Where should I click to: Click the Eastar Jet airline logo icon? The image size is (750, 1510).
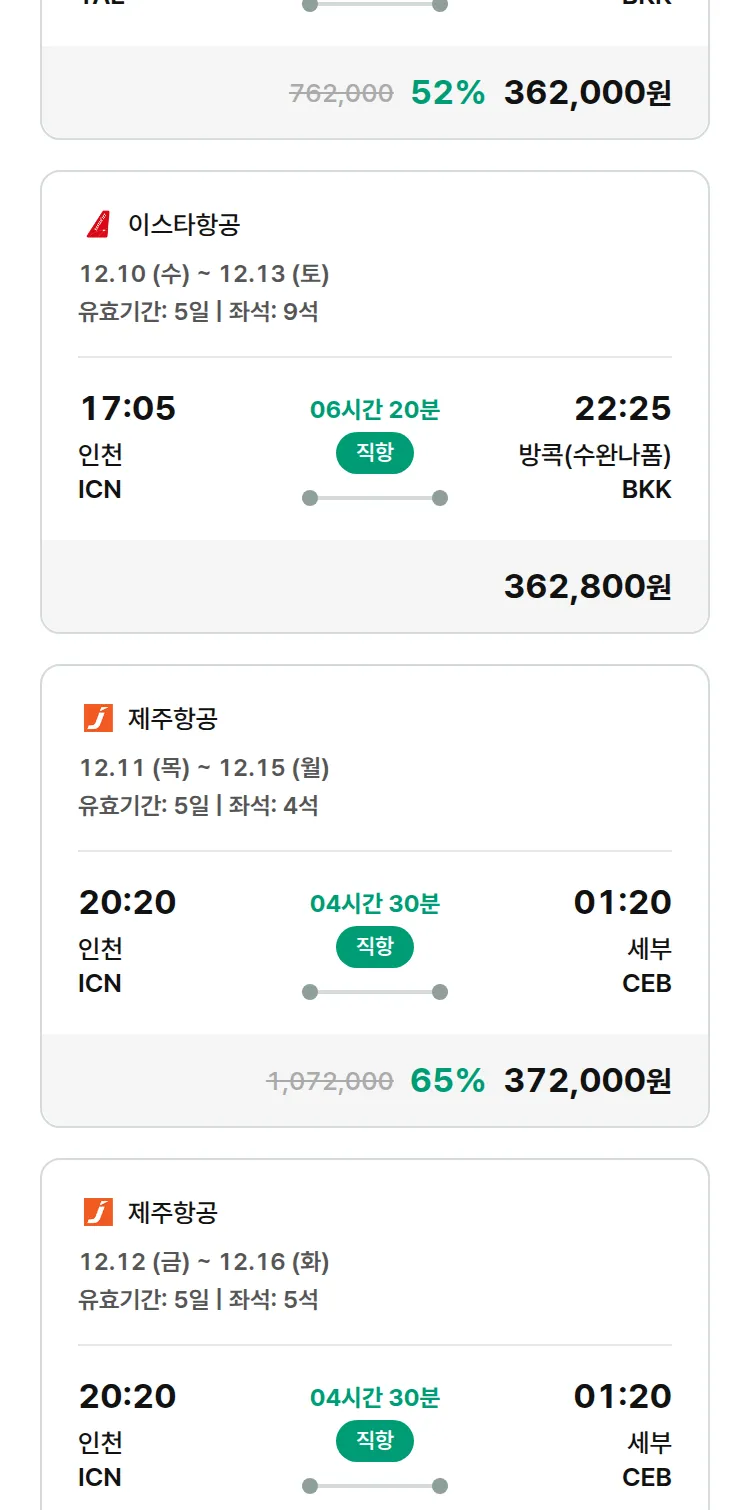(98, 224)
